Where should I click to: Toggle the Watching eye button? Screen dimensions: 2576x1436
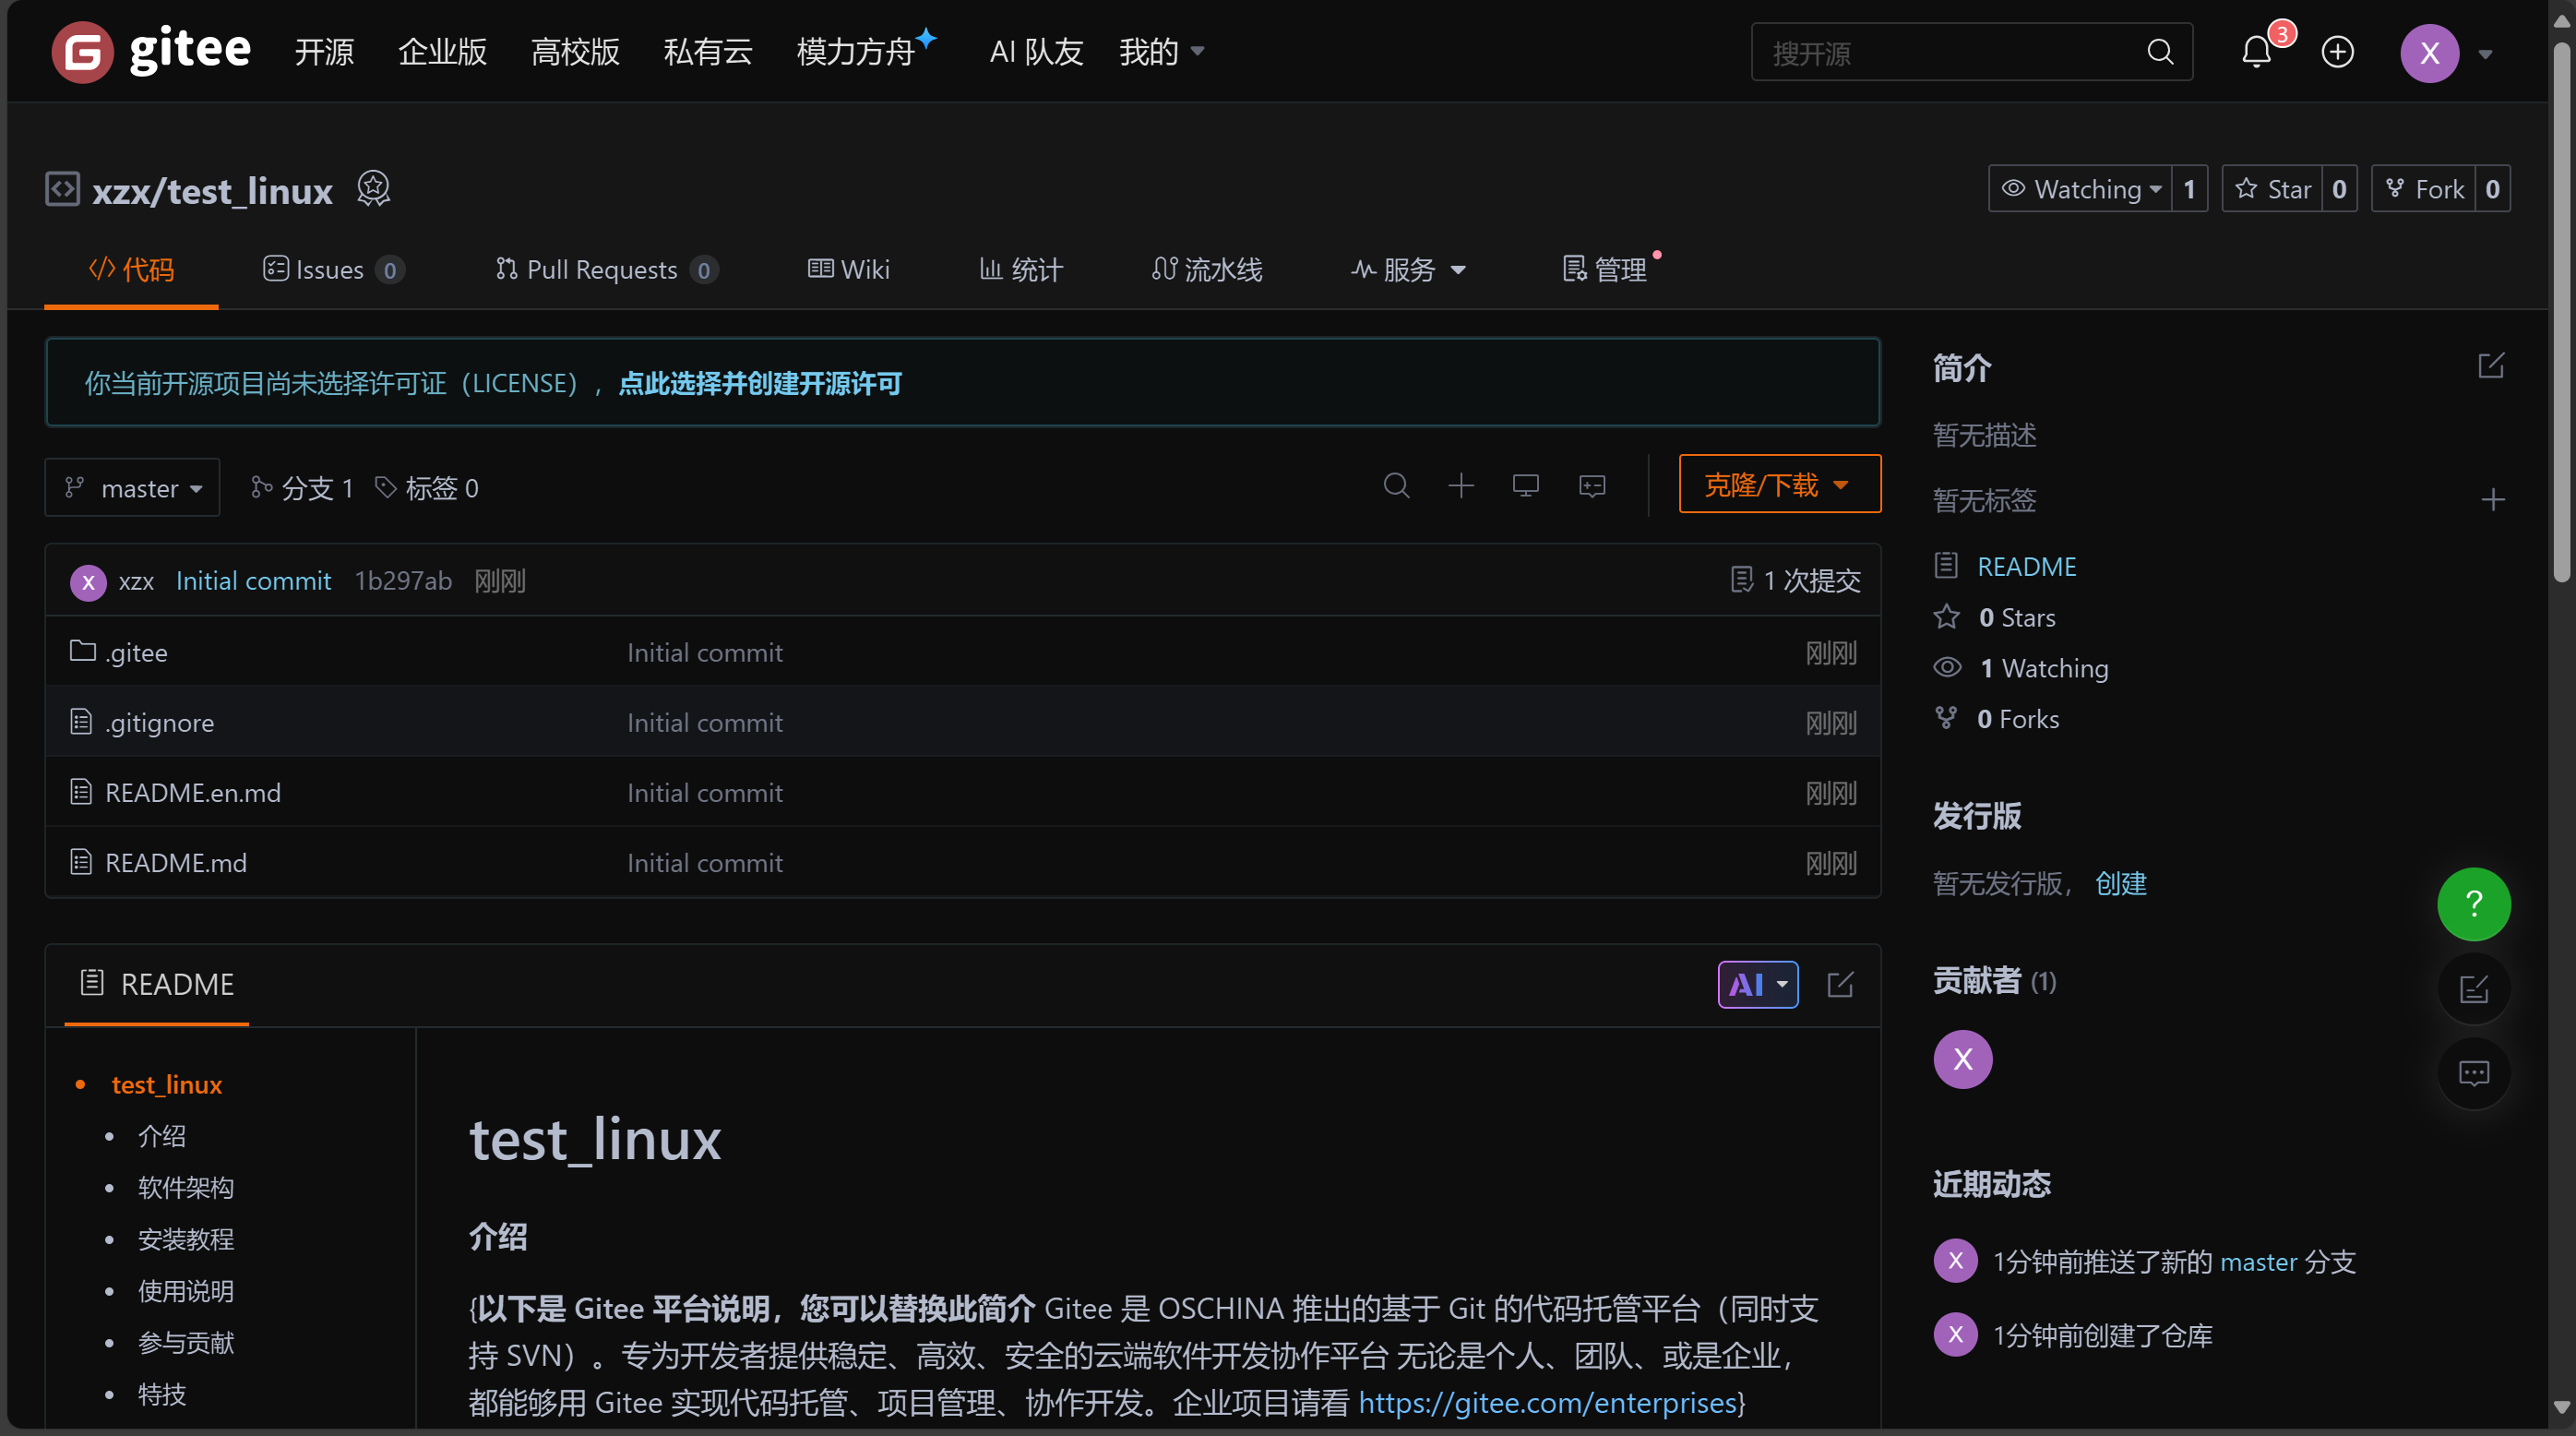[x=2080, y=189]
